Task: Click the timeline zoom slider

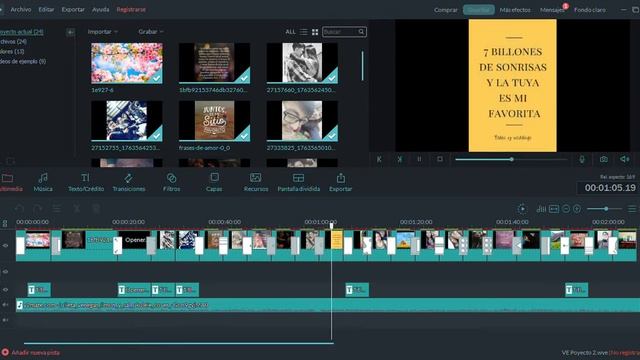Action: 604,209
